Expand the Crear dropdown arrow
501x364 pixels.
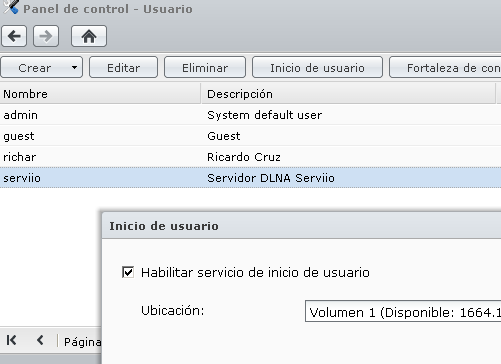74,68
